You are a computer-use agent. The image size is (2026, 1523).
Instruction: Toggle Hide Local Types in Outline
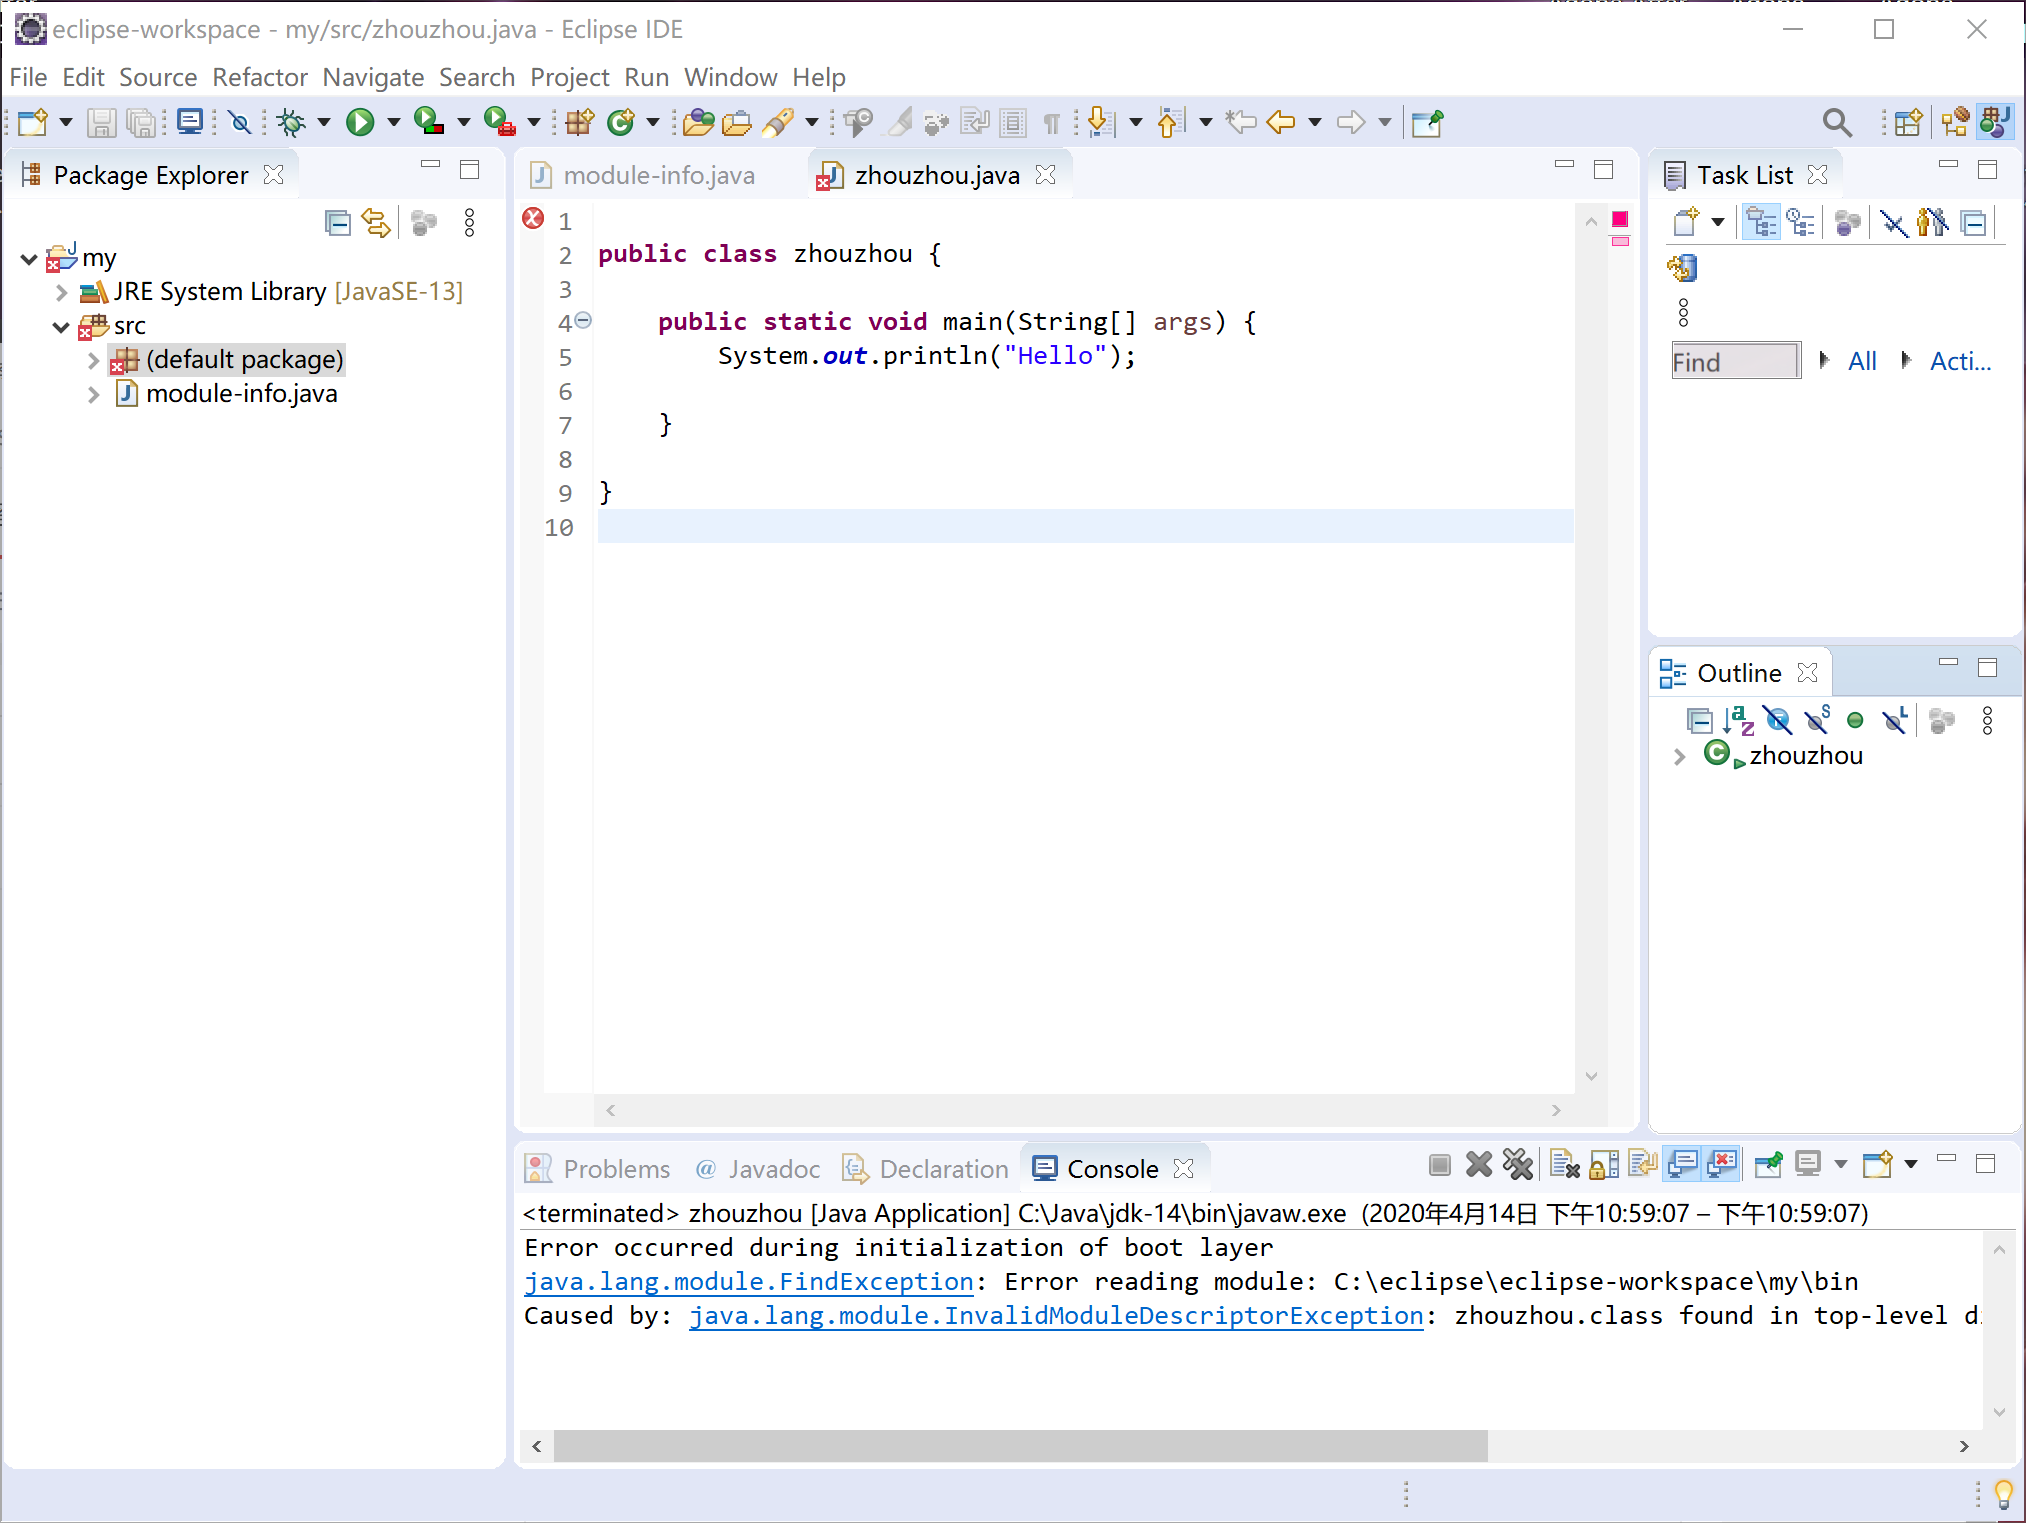tap(1894, 720)
